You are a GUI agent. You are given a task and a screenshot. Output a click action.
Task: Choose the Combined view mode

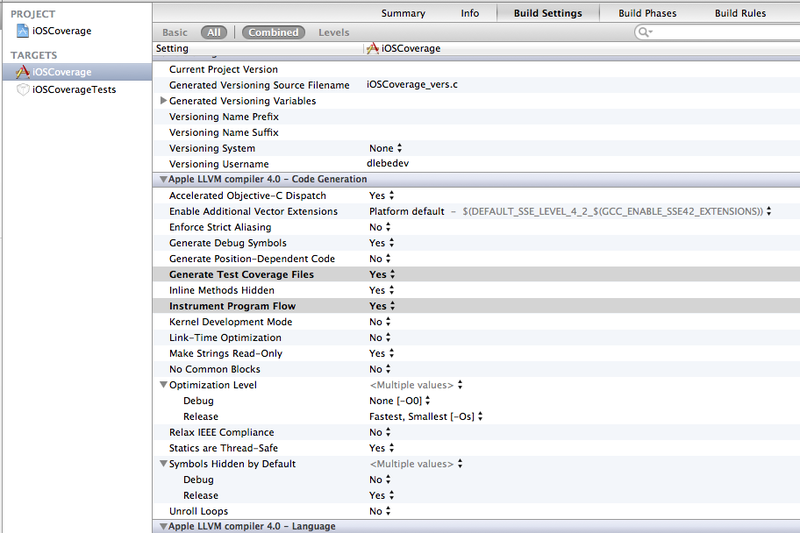click(x=273, y=32)
